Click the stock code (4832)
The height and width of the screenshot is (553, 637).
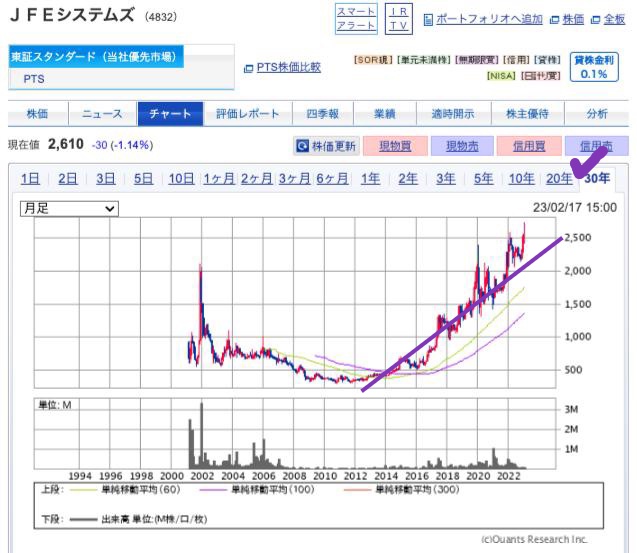tap(161, 17)
